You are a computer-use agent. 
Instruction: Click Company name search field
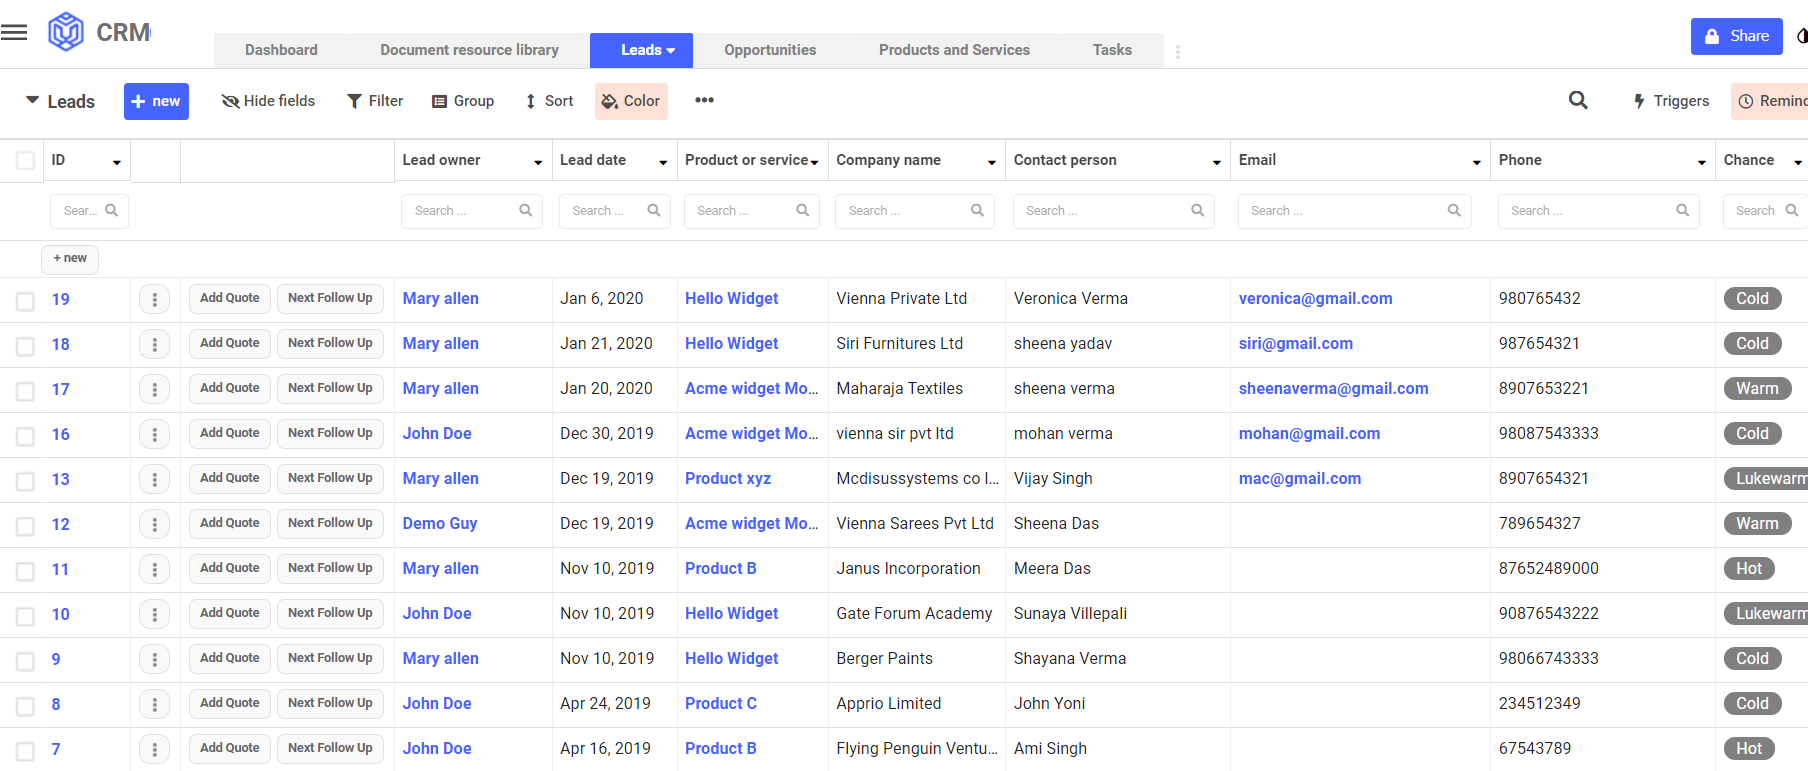915,211
